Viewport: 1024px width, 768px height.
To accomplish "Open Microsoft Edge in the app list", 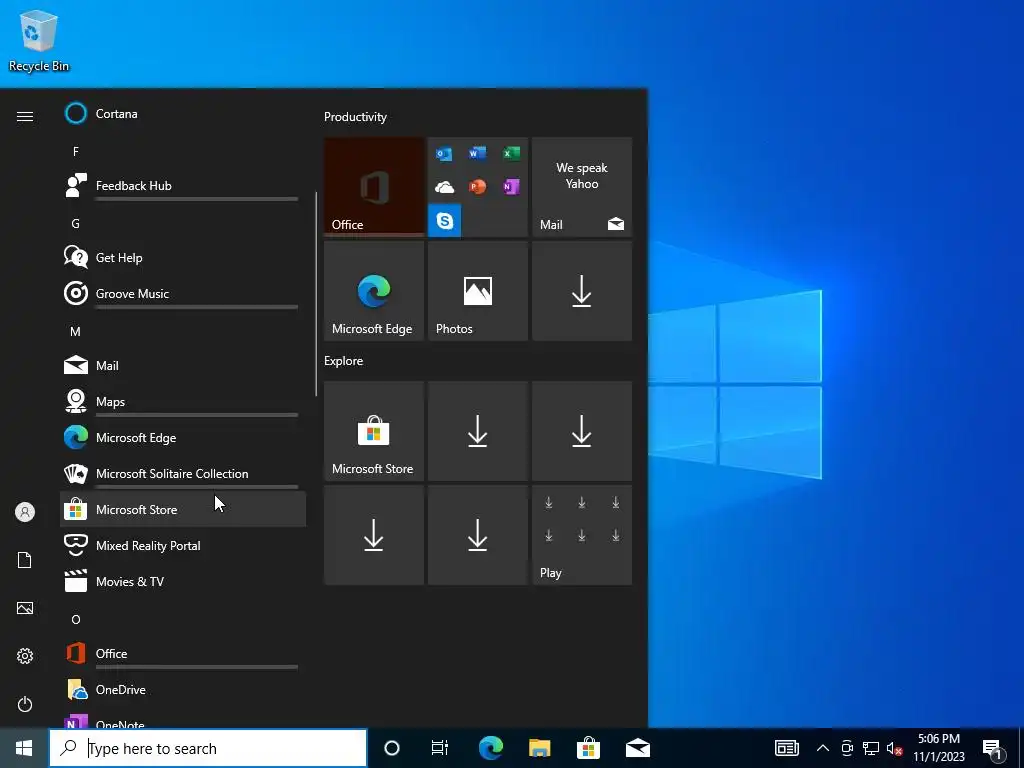I will [x=183, y=437].
